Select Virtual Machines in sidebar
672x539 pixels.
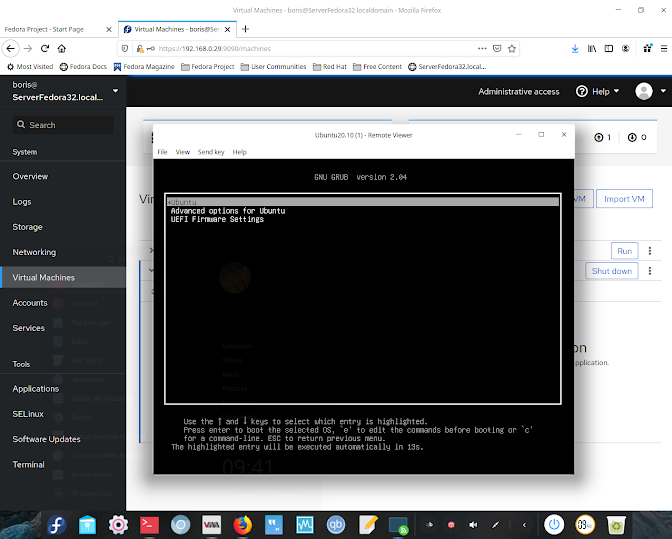(63, 278)
